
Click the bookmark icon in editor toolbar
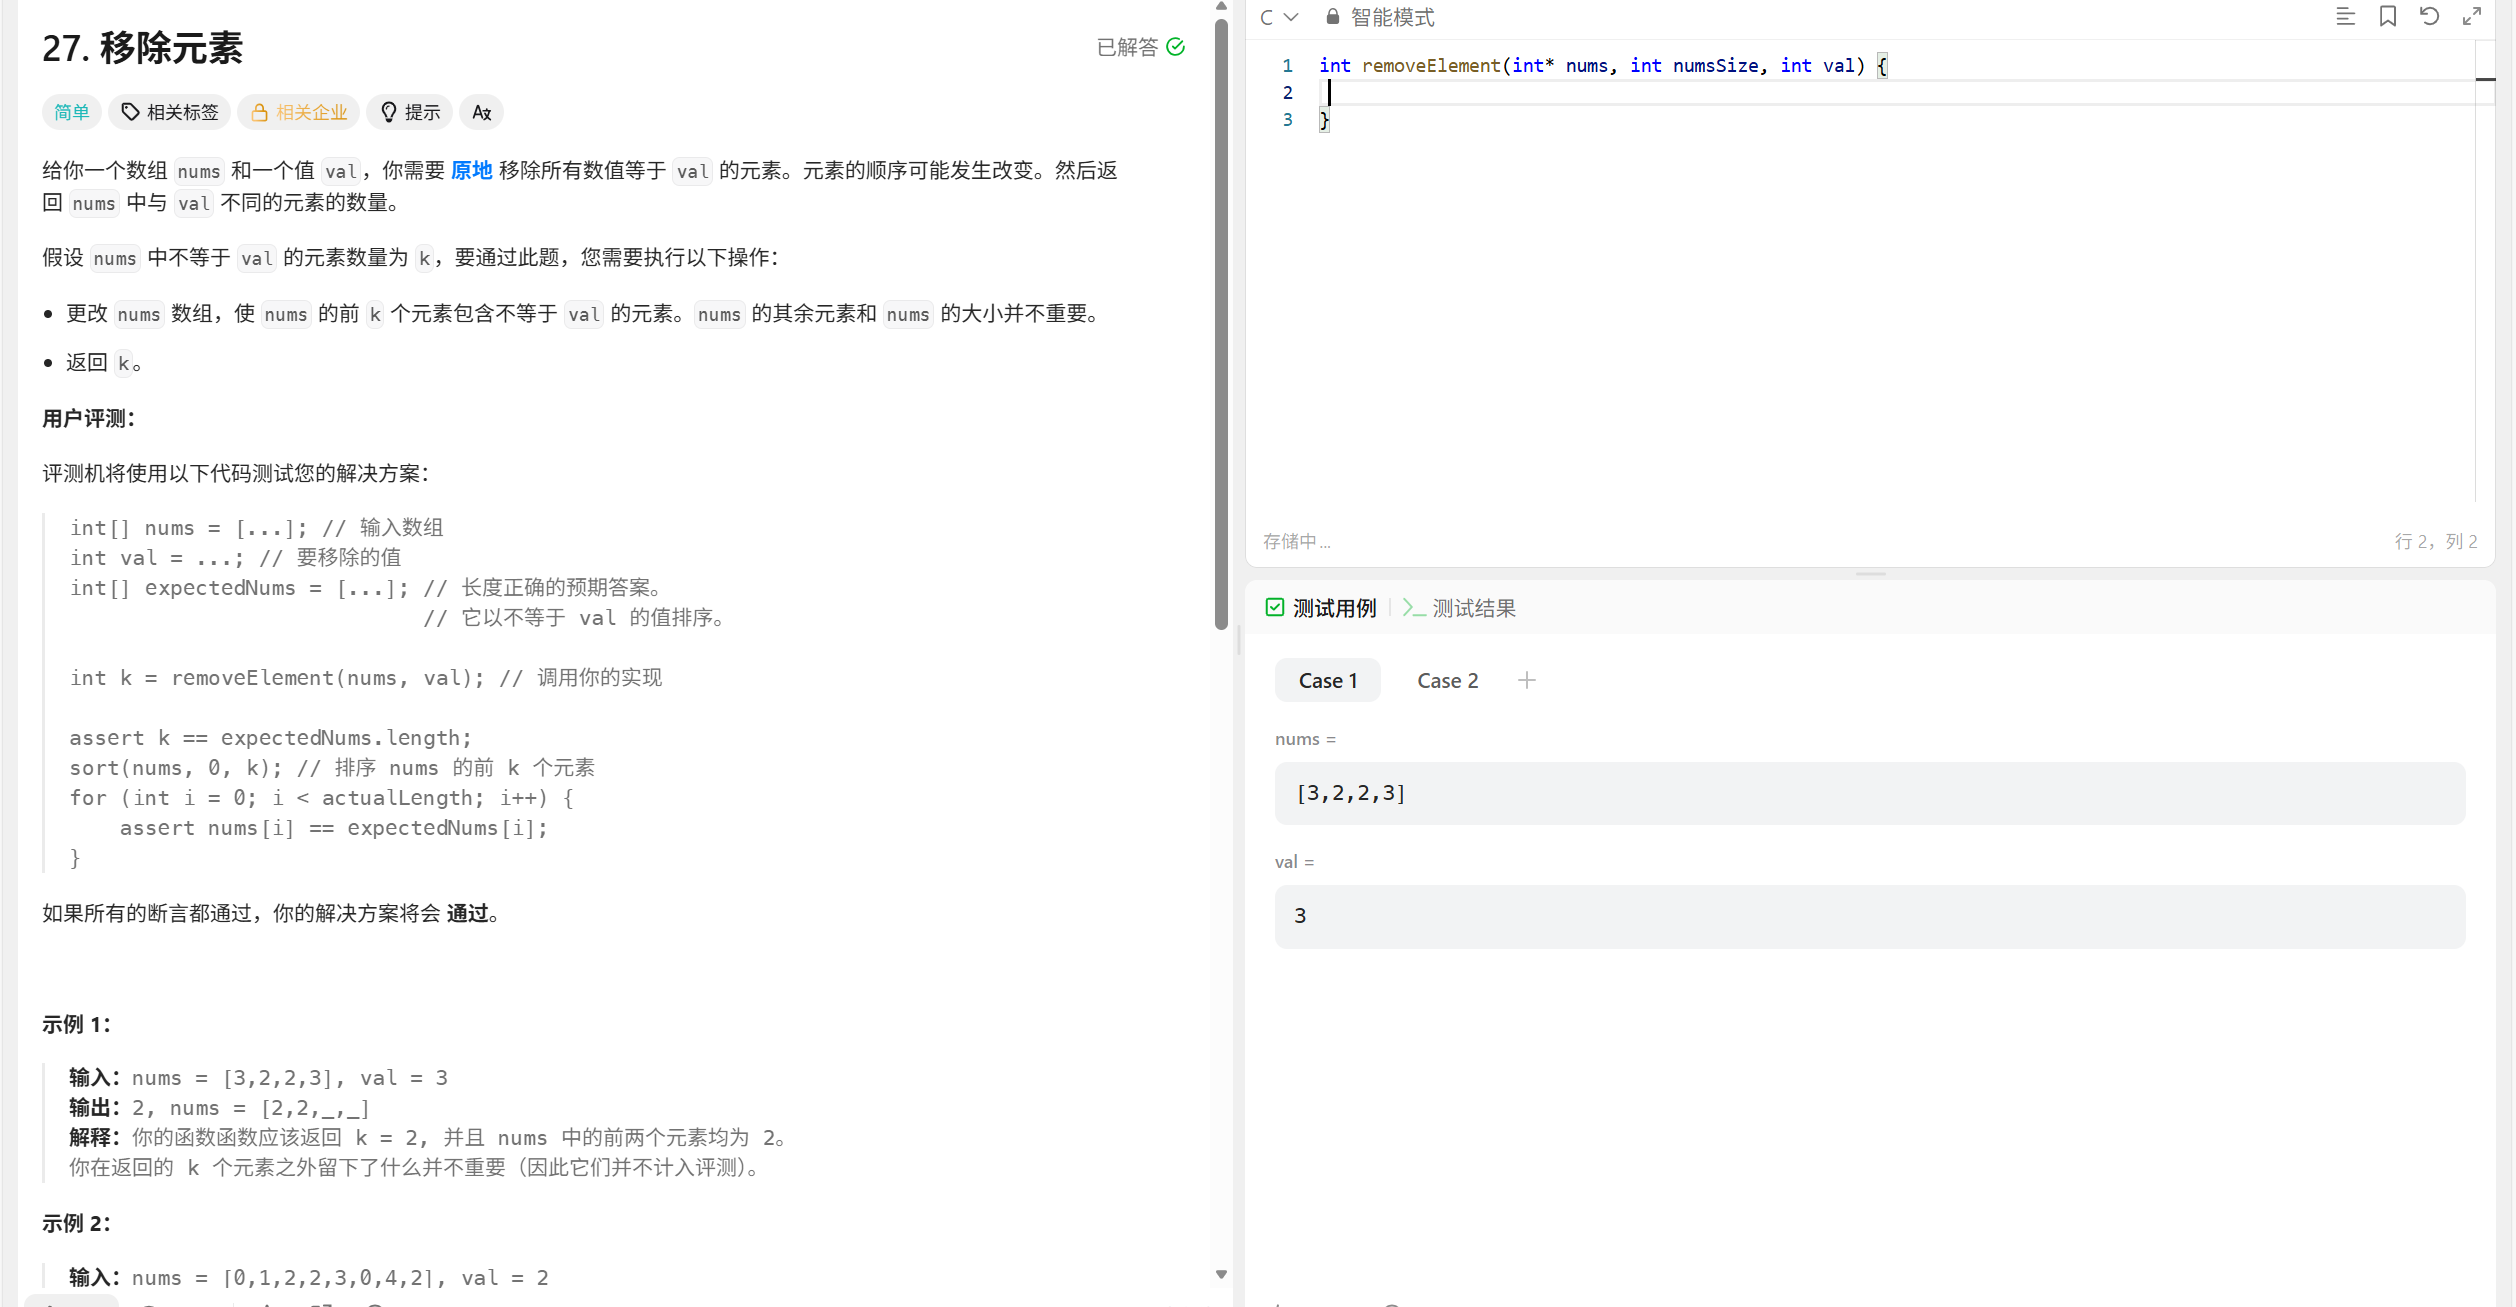(x=2387, y=16)
